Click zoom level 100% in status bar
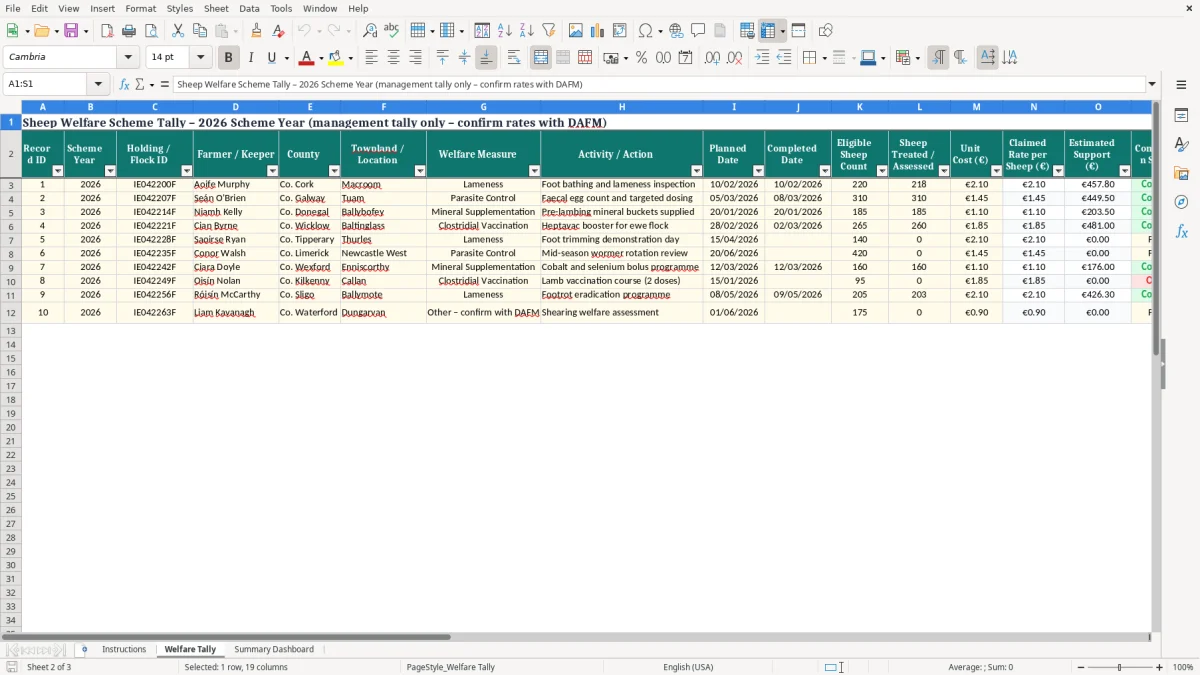Viewport: 1200px width, 675px height. pos(1183,667)
